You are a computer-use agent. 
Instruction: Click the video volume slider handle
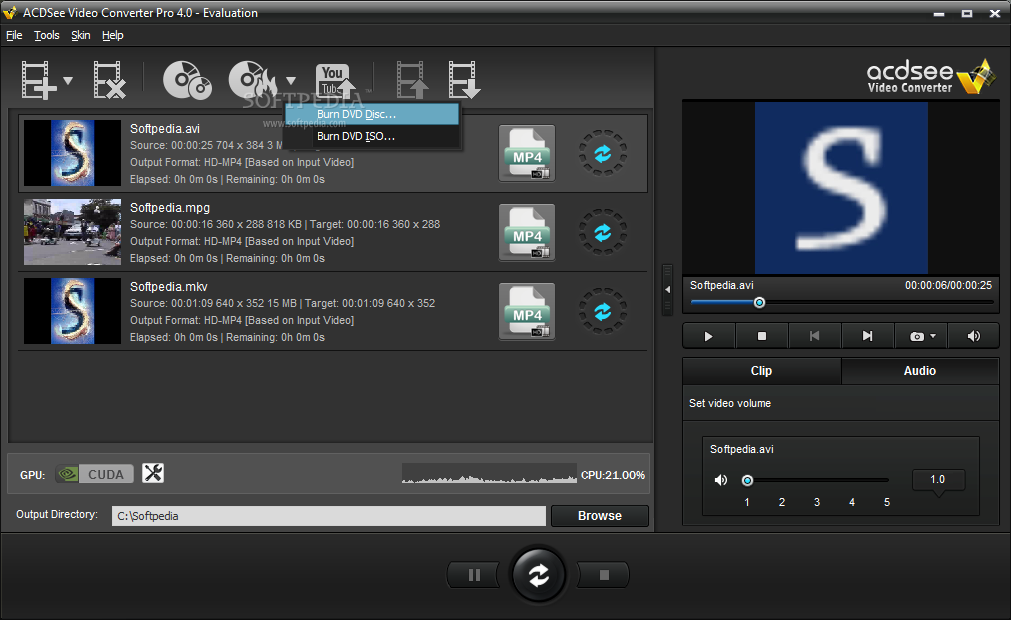pyautogui.click(x=747, y=480)
